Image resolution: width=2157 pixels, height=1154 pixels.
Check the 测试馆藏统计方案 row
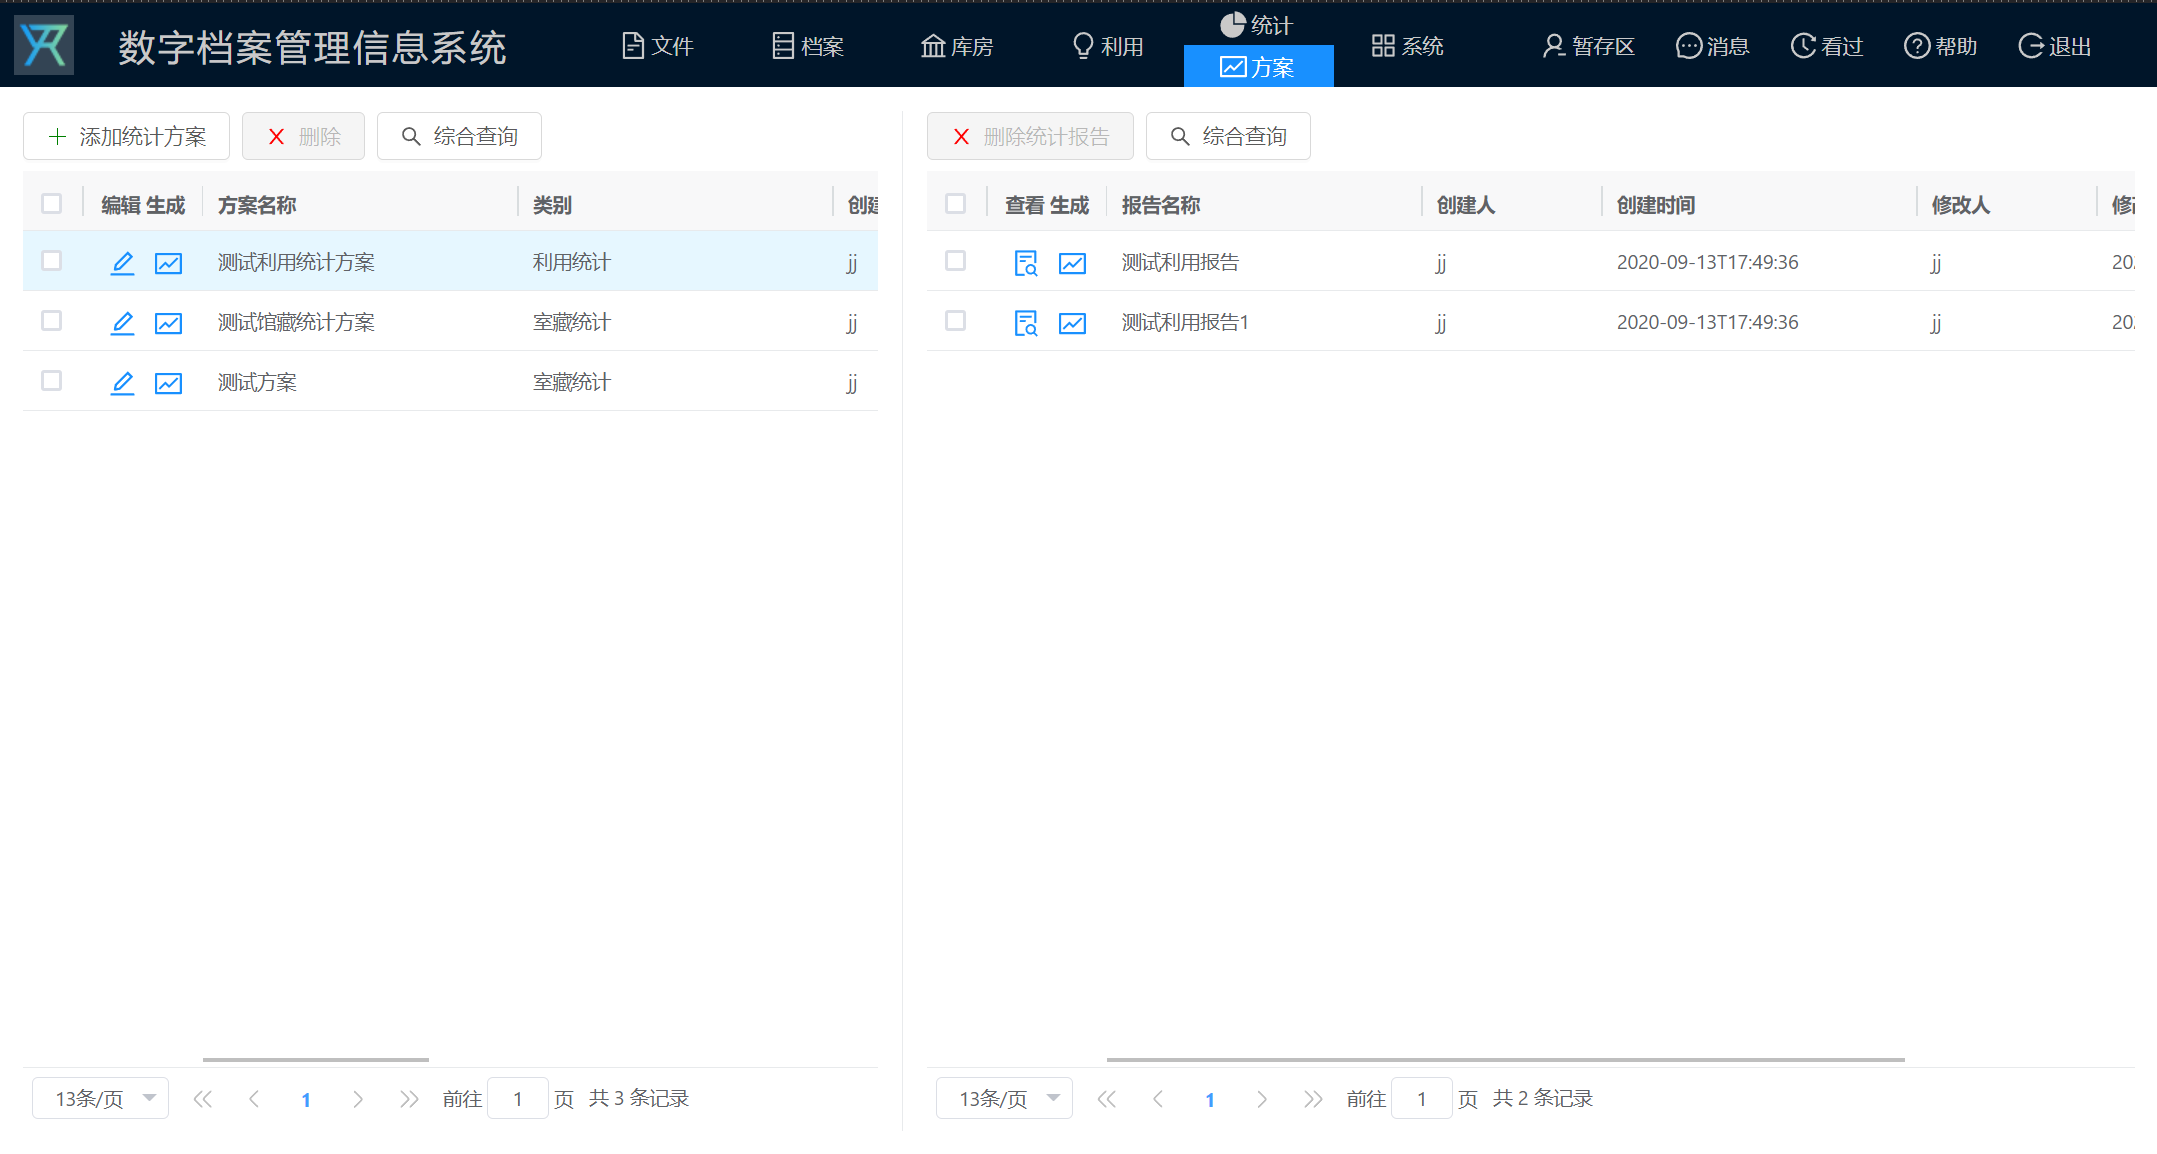click(x=52, y=321)
